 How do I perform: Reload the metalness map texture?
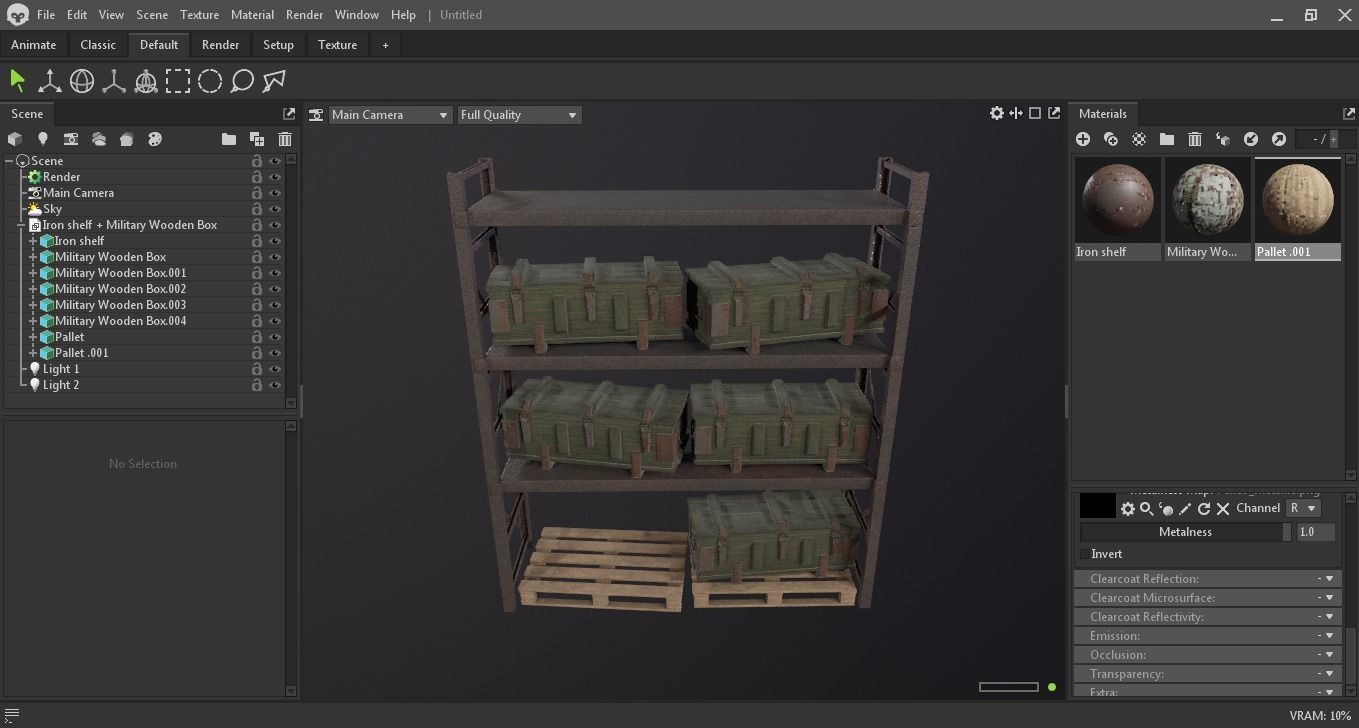(1204, 509)
